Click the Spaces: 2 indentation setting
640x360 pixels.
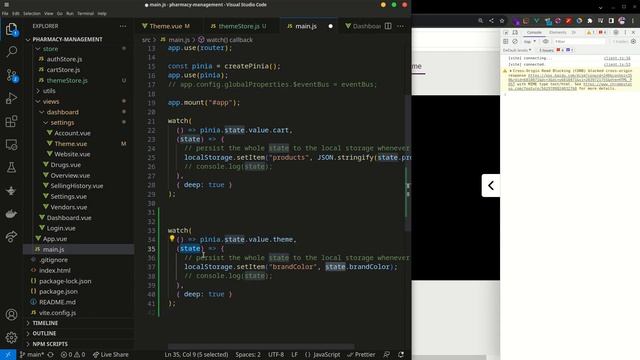[248, 355]
